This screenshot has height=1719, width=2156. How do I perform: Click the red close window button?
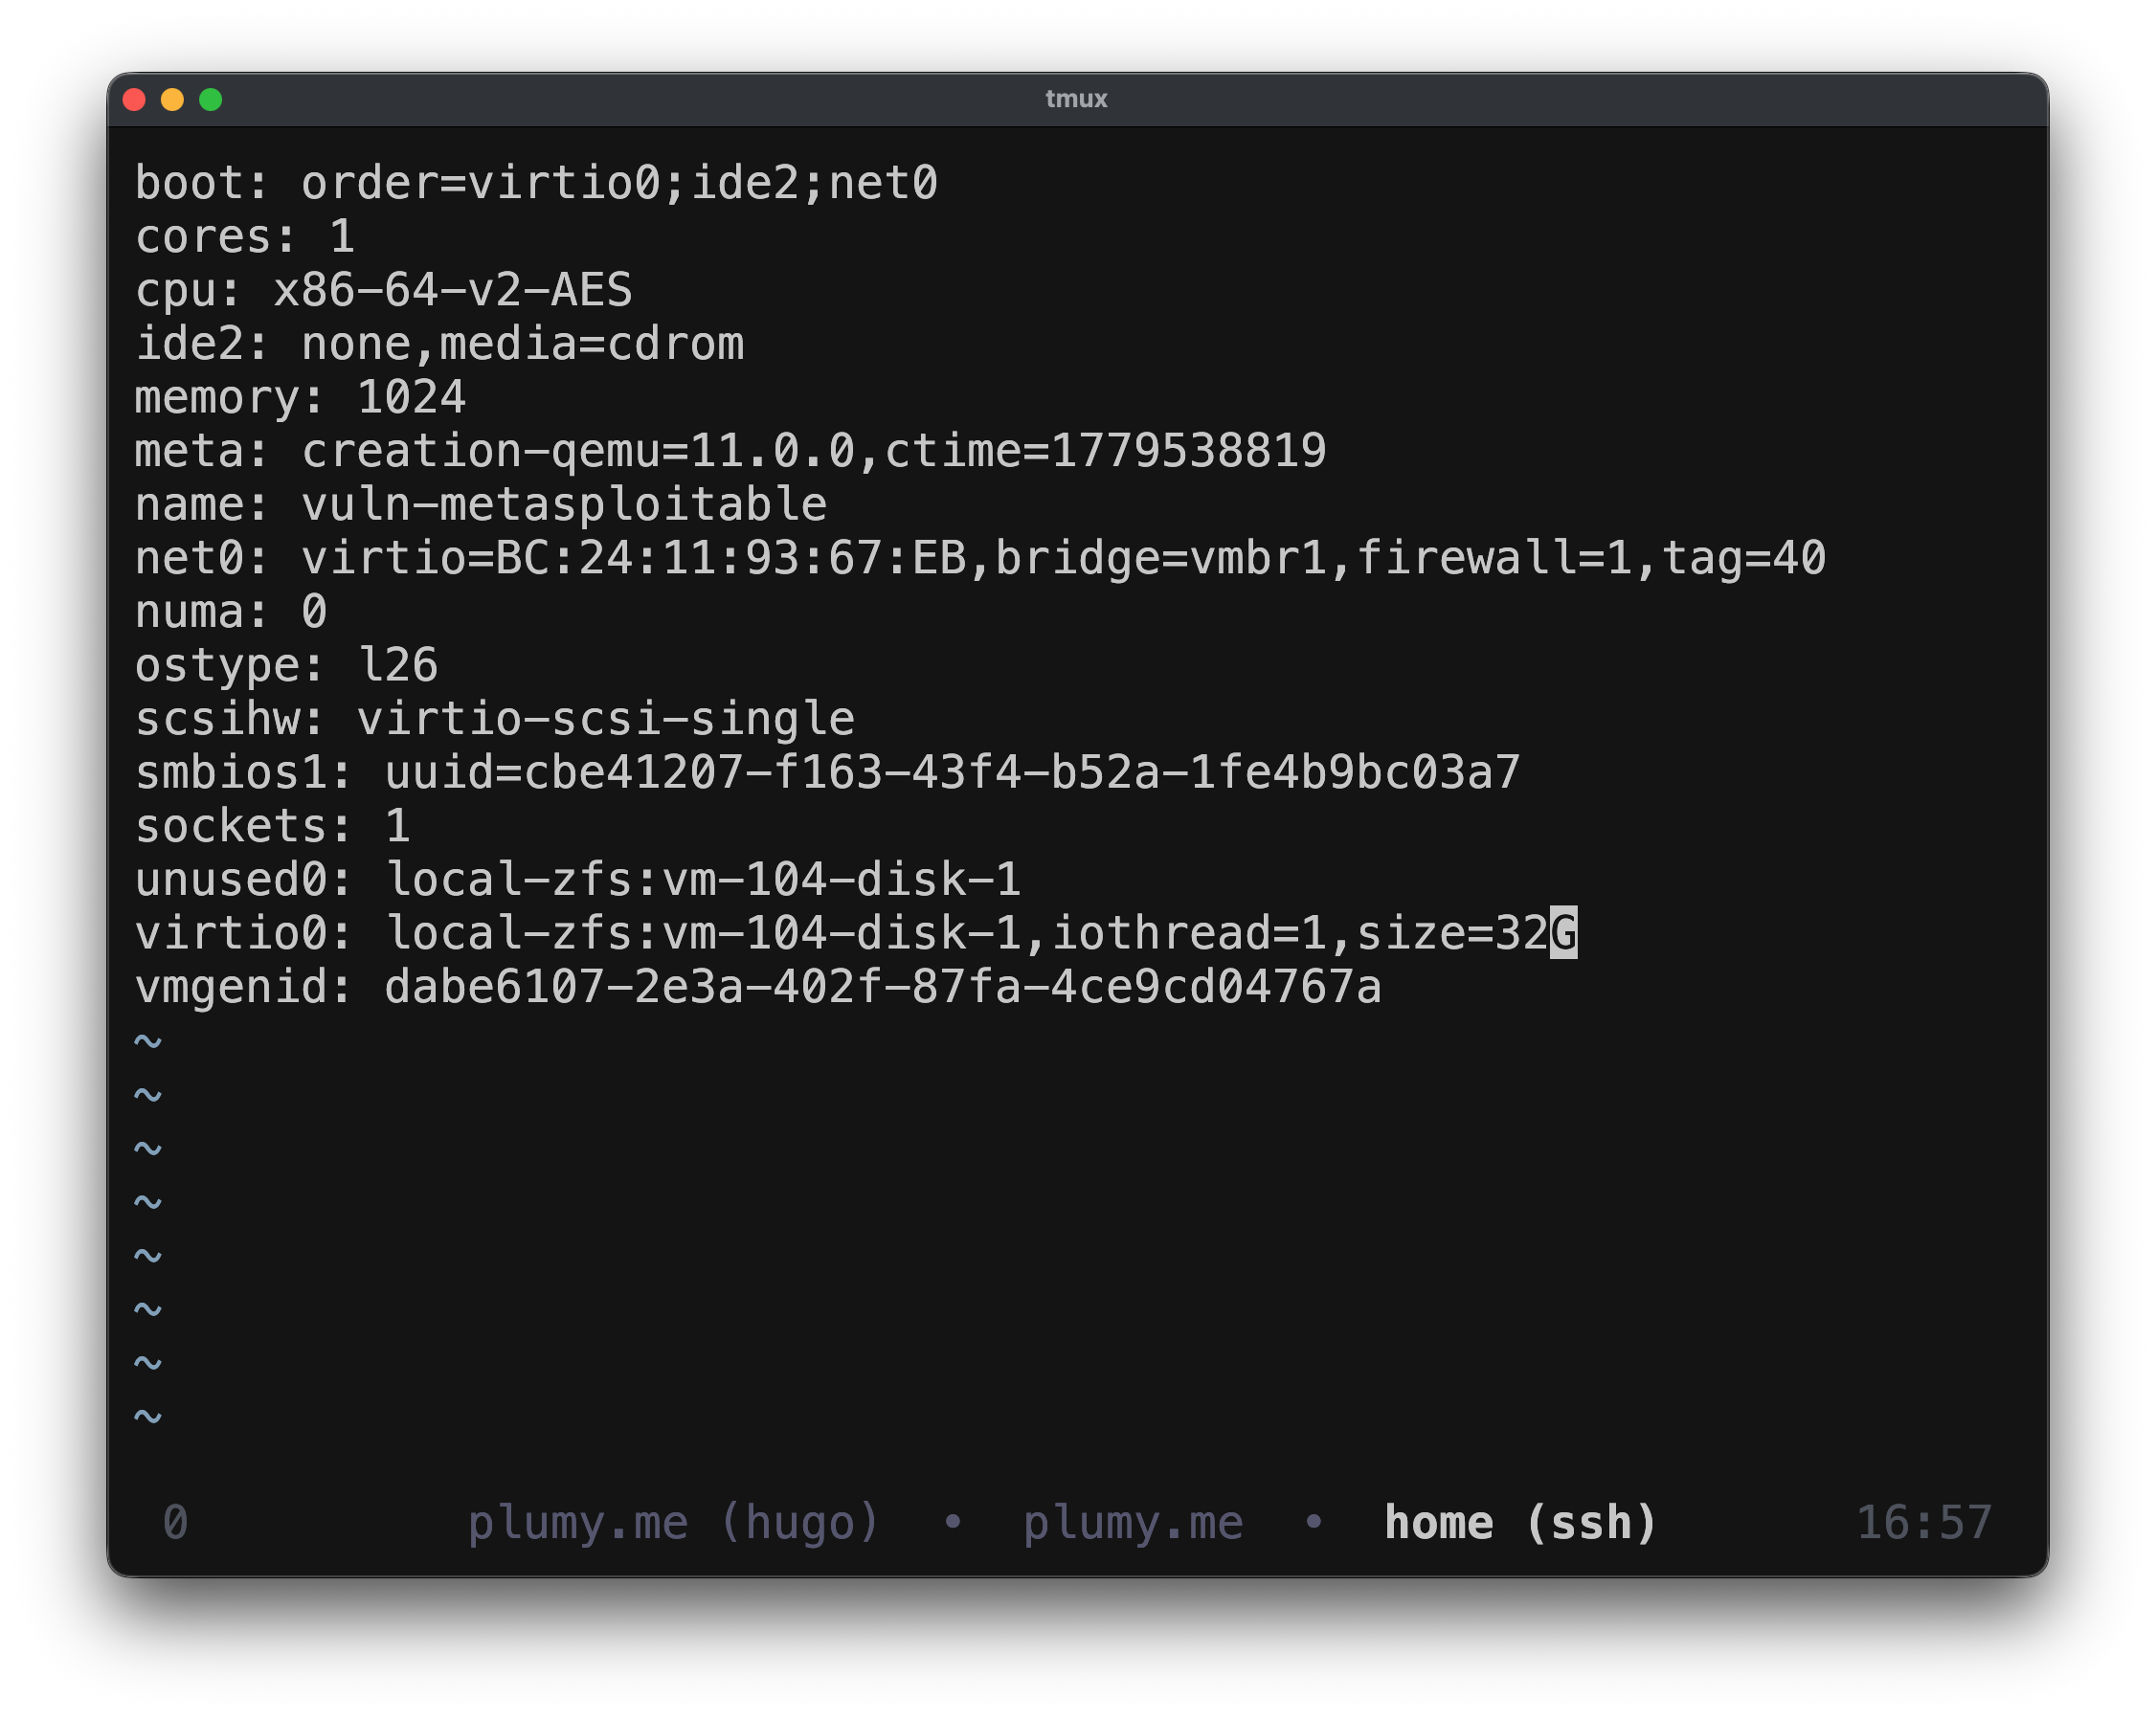tap(134, 99)
